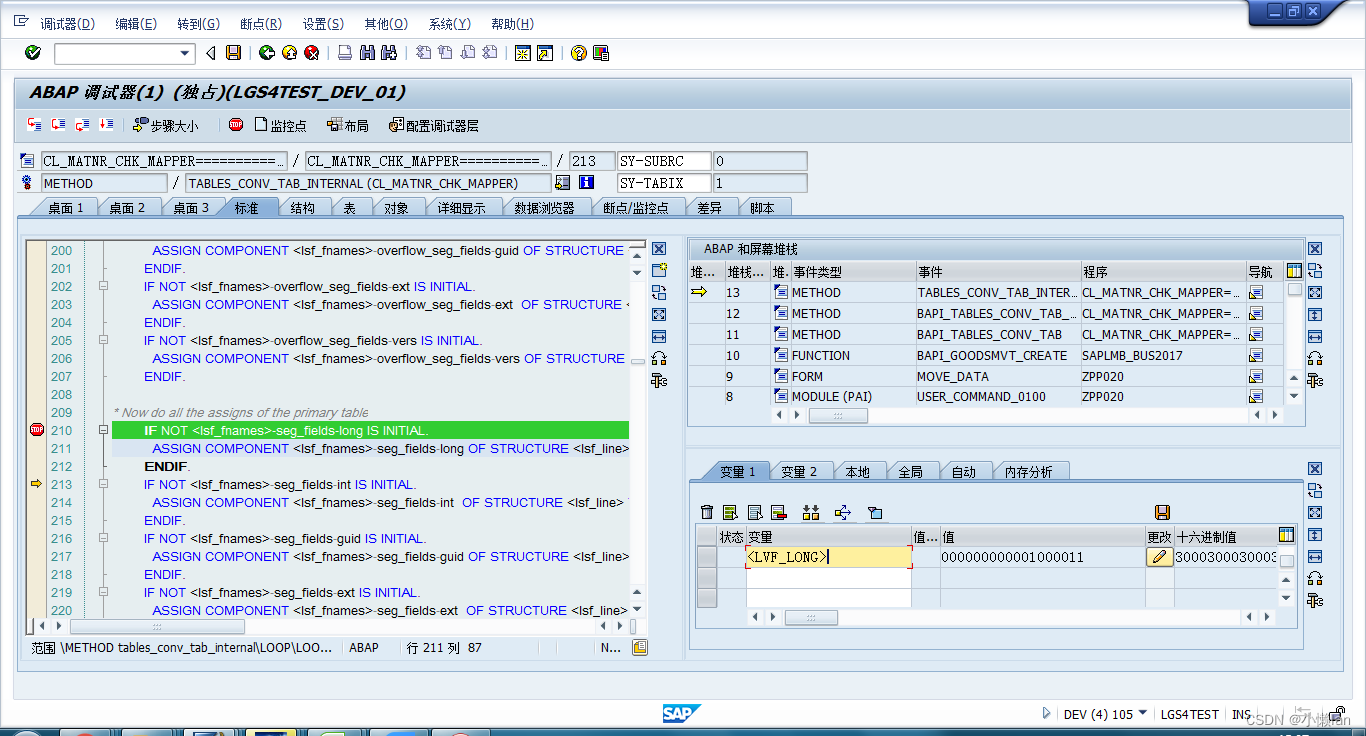Click the close tool icon beside stack panel
Image resolution: width=1366 pixels, height=736 pixels.
1315,249
